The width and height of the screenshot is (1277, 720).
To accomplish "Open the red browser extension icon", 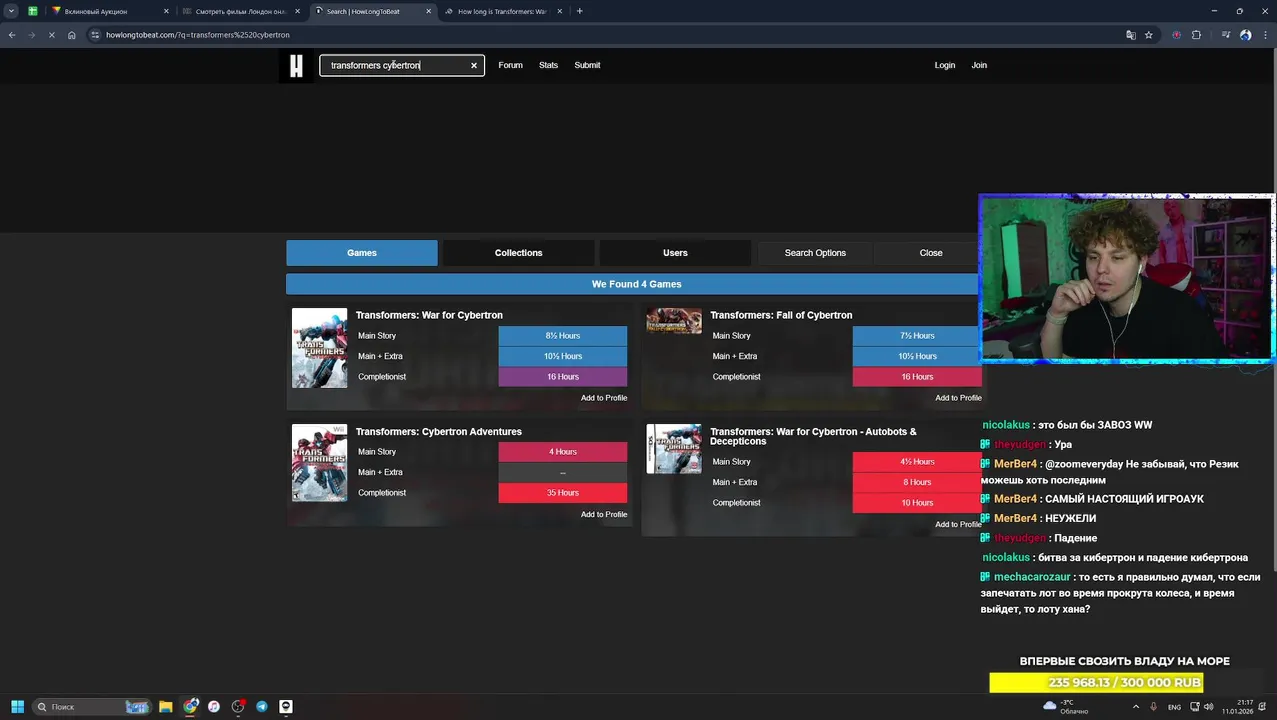I will coord(1176,35).
